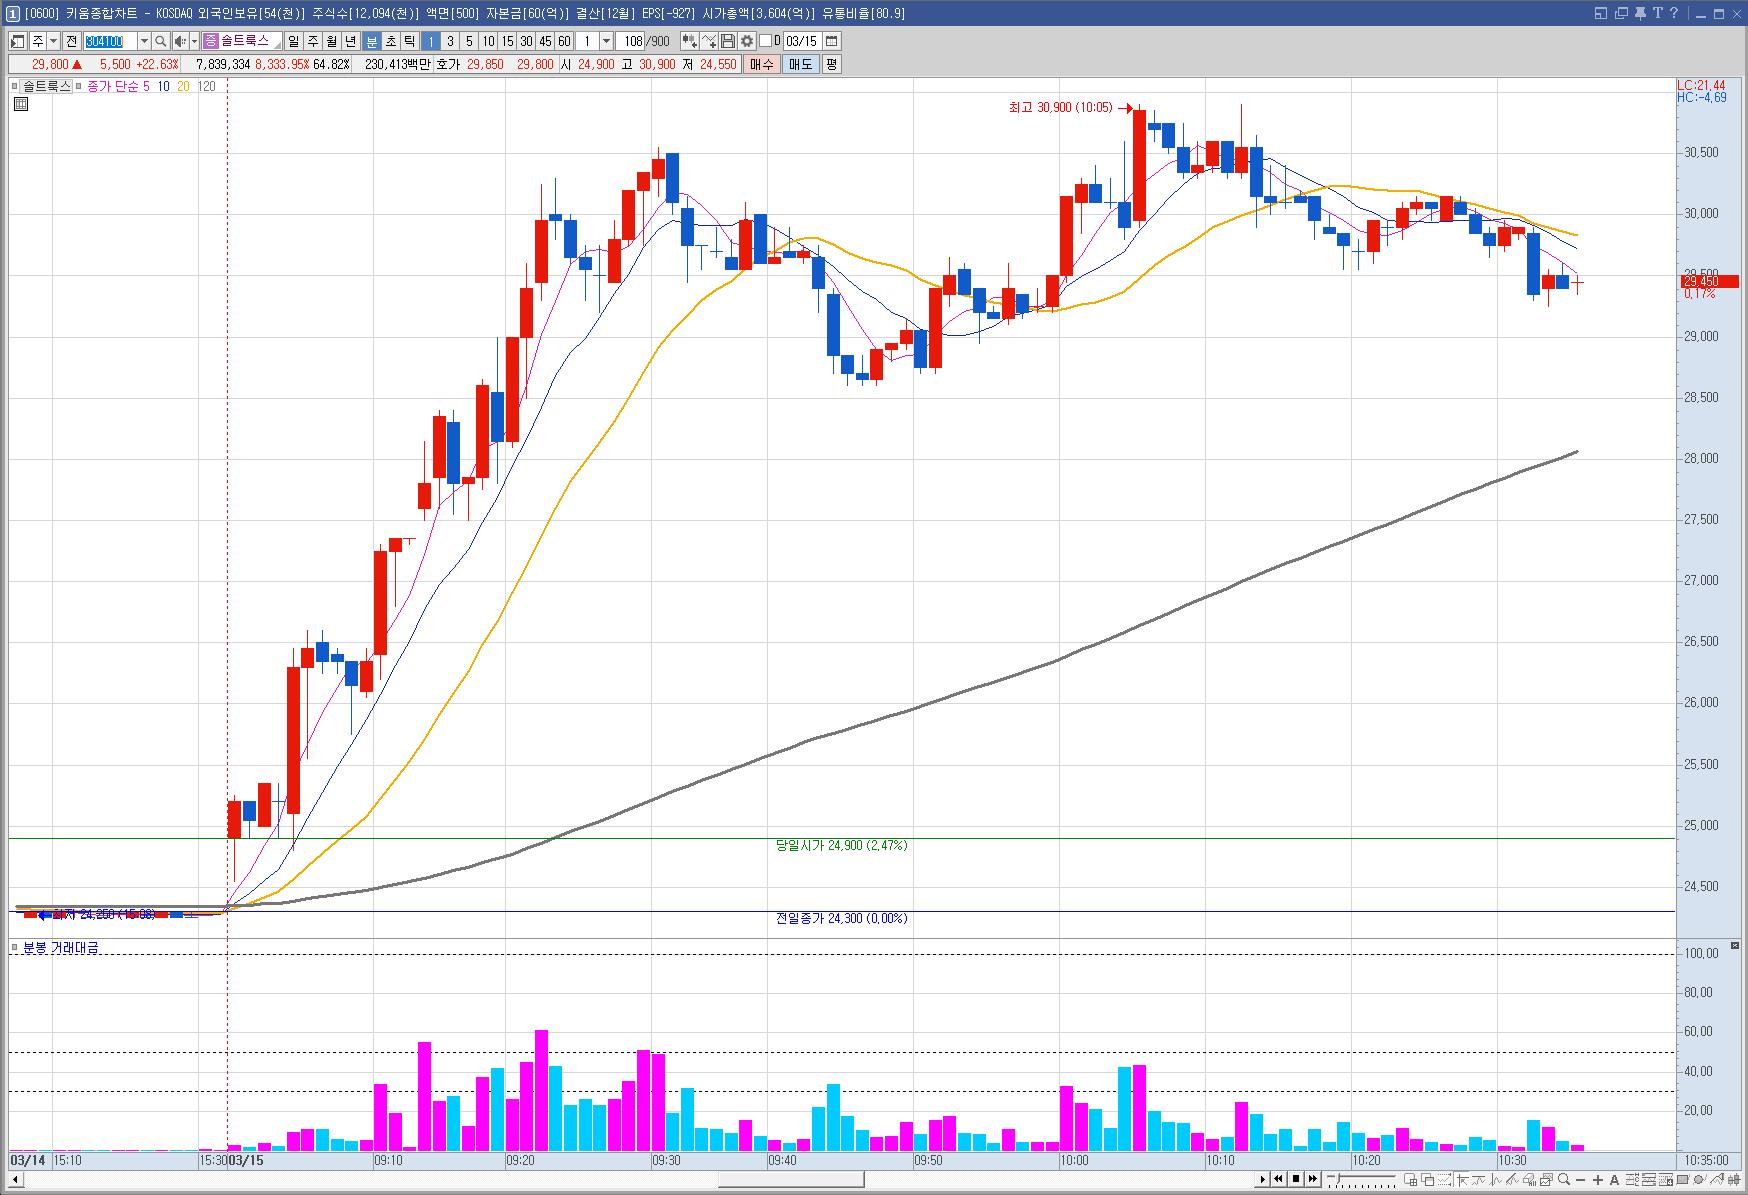The height and width of the screenshot is (1195, 1748).
Task: Click the 종가 단순 moving average label
Action: (x=112, y=87)
